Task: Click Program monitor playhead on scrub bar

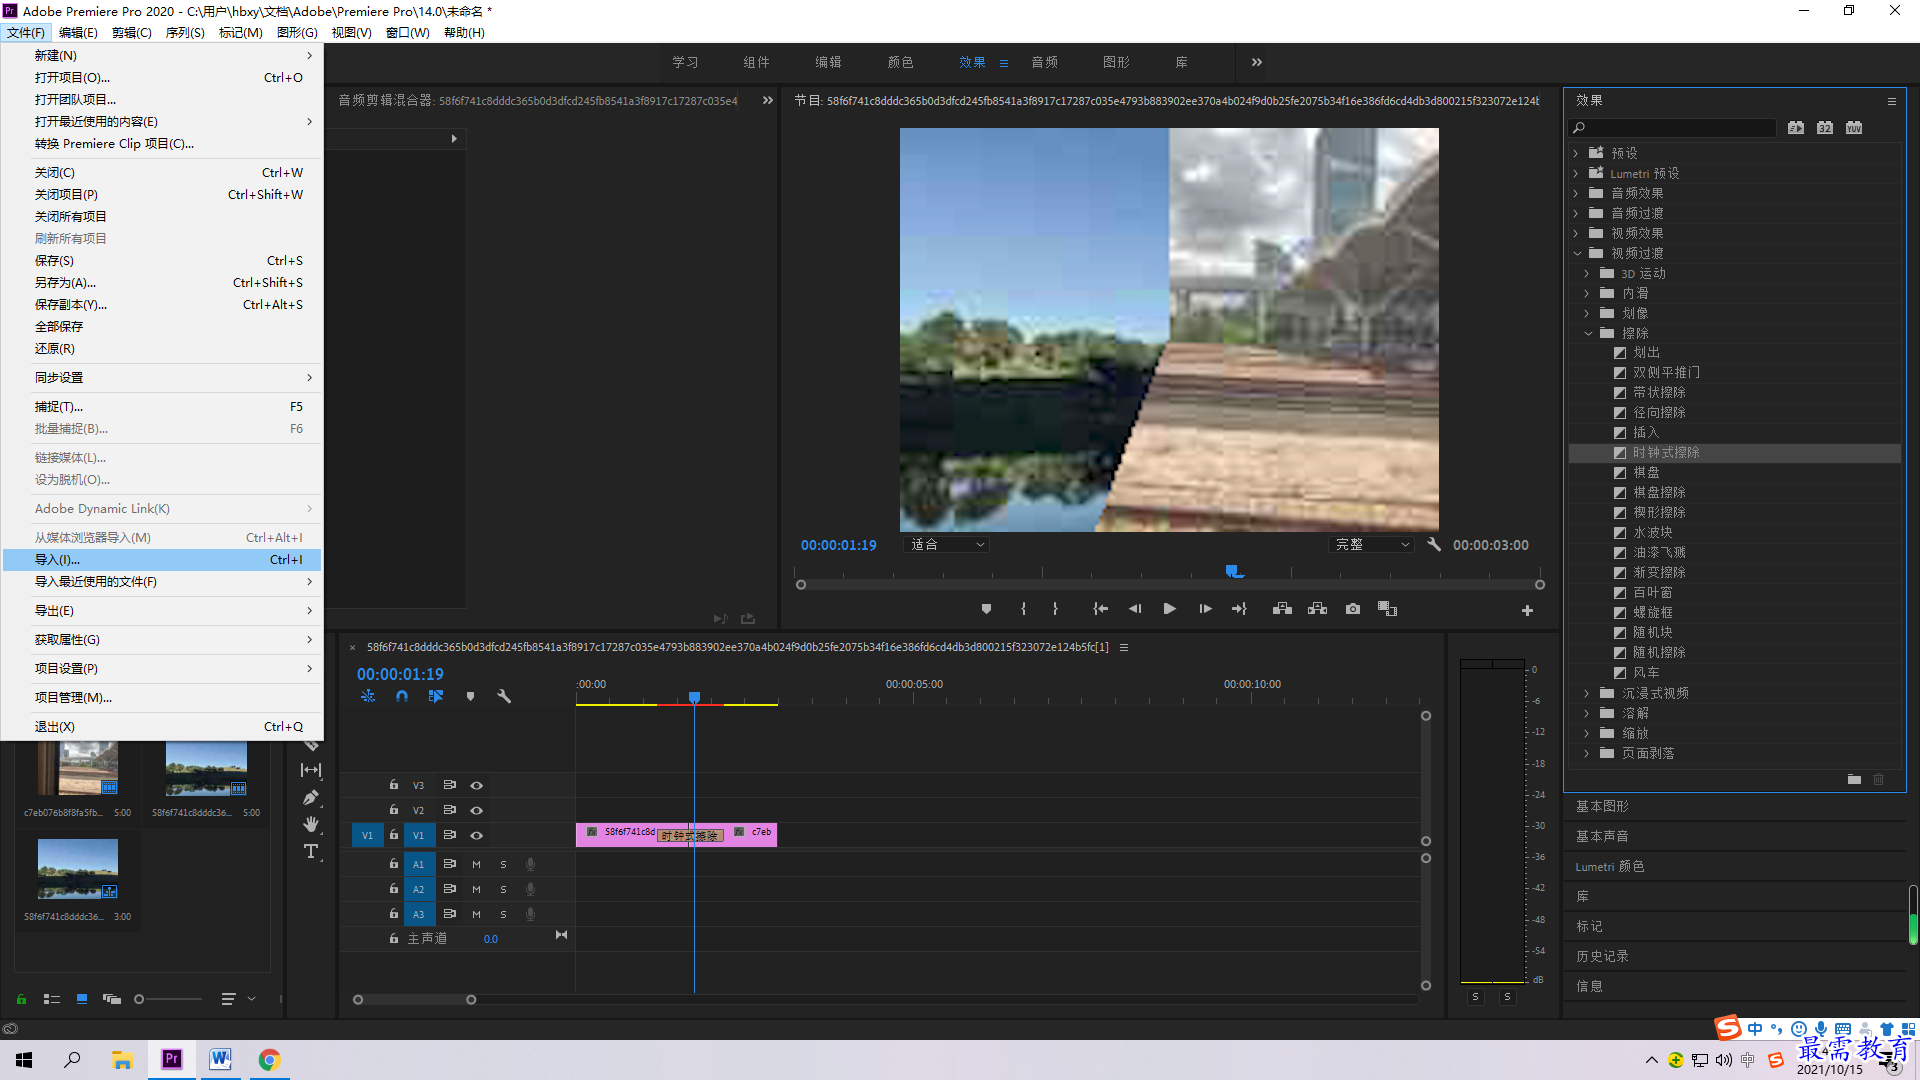Action: (1233, 571)
